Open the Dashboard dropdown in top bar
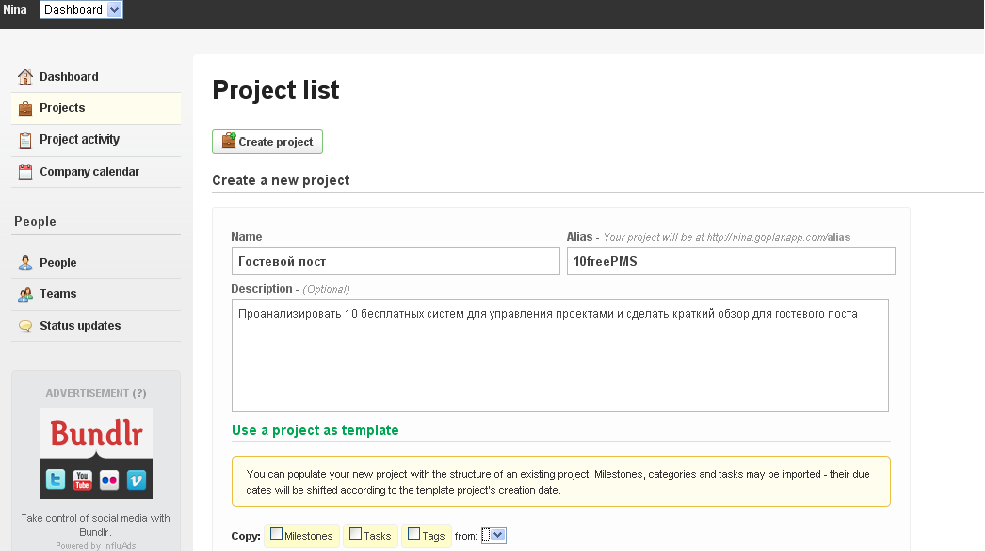The width and height of the screenshot is (985, 551). click(x=81, y=10)
